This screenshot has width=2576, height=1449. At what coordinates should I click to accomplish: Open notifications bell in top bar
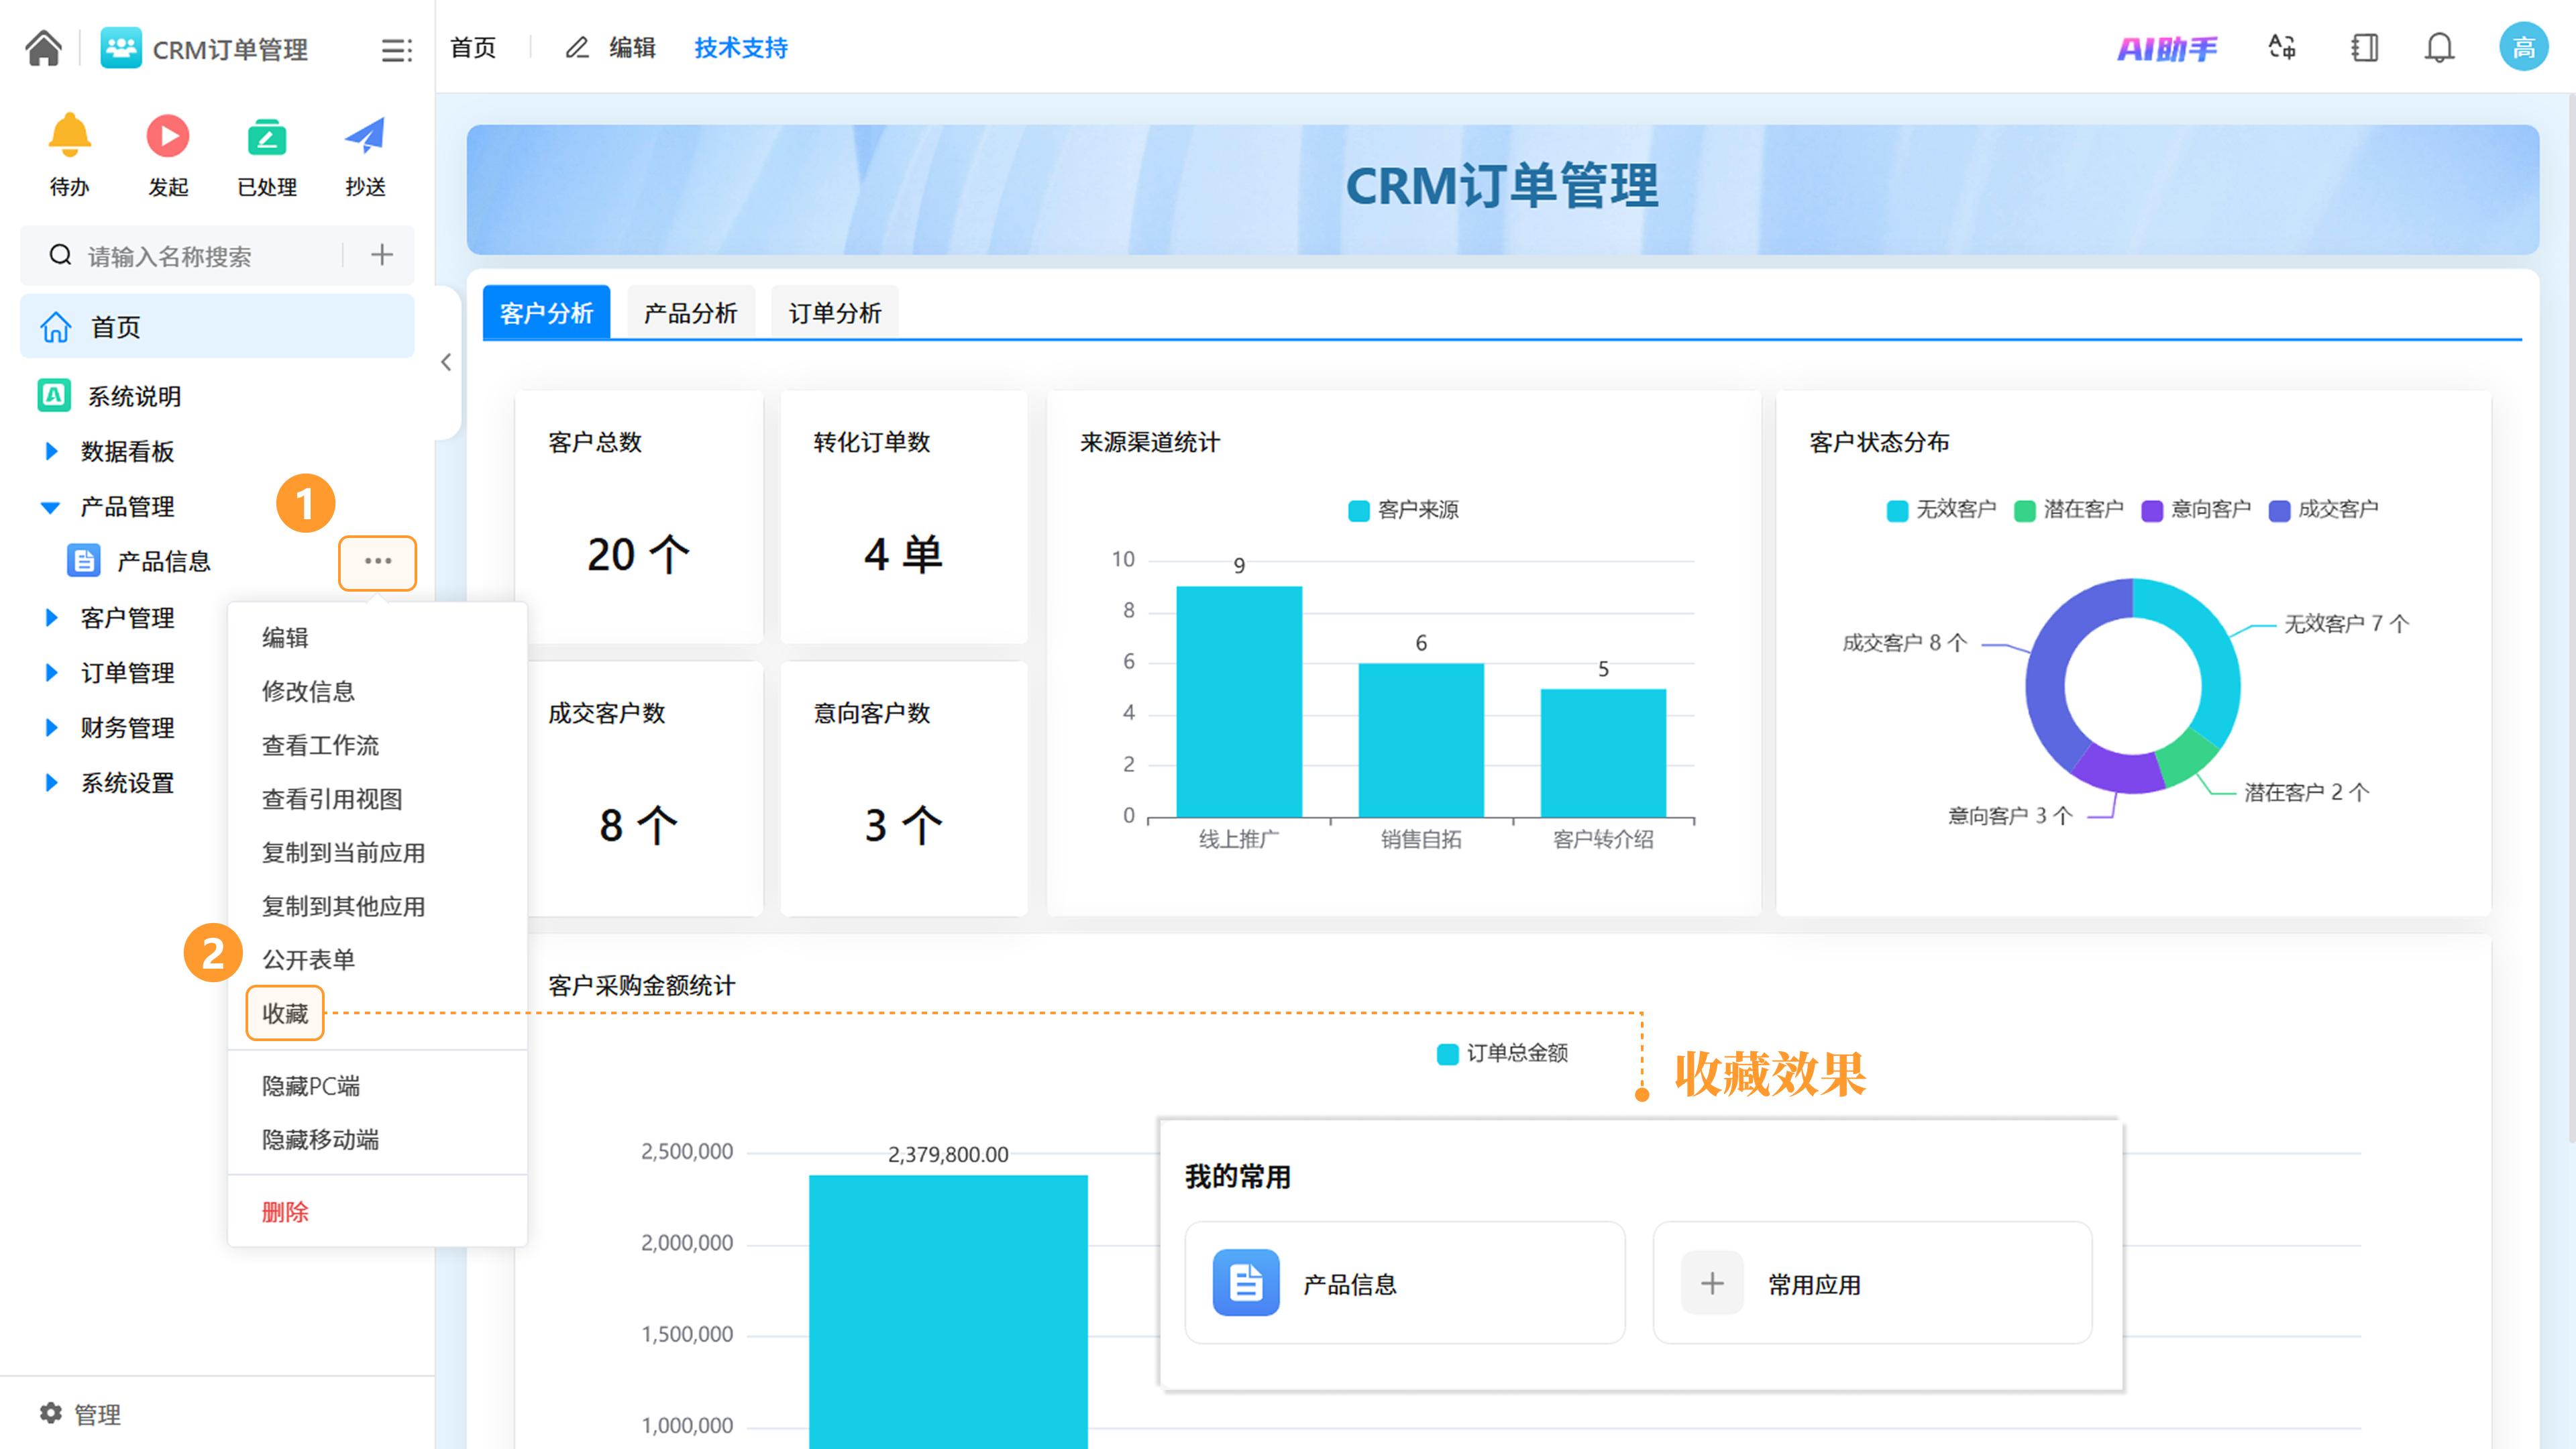[2439, 47]
